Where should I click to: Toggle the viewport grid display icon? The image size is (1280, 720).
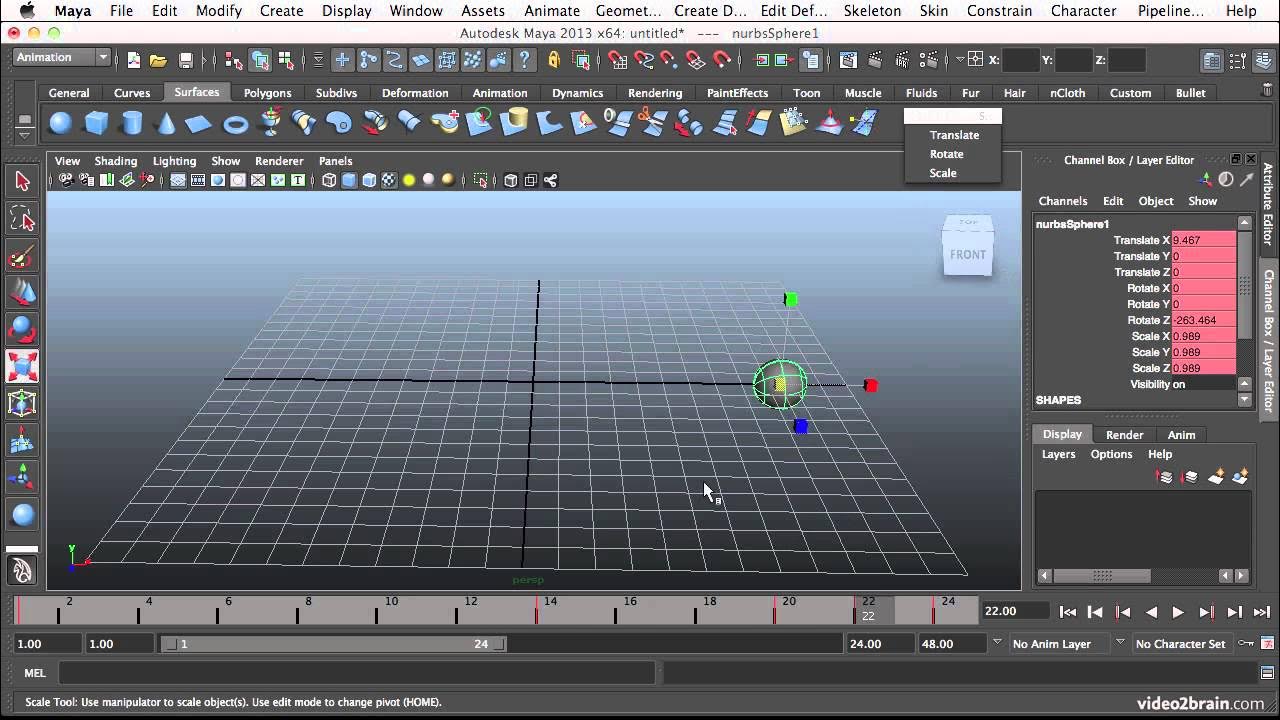point(178,180)
